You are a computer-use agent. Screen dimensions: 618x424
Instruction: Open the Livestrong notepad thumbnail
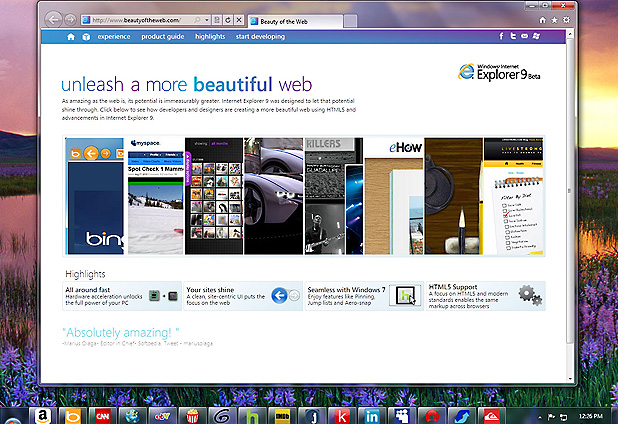coord(514,196)
